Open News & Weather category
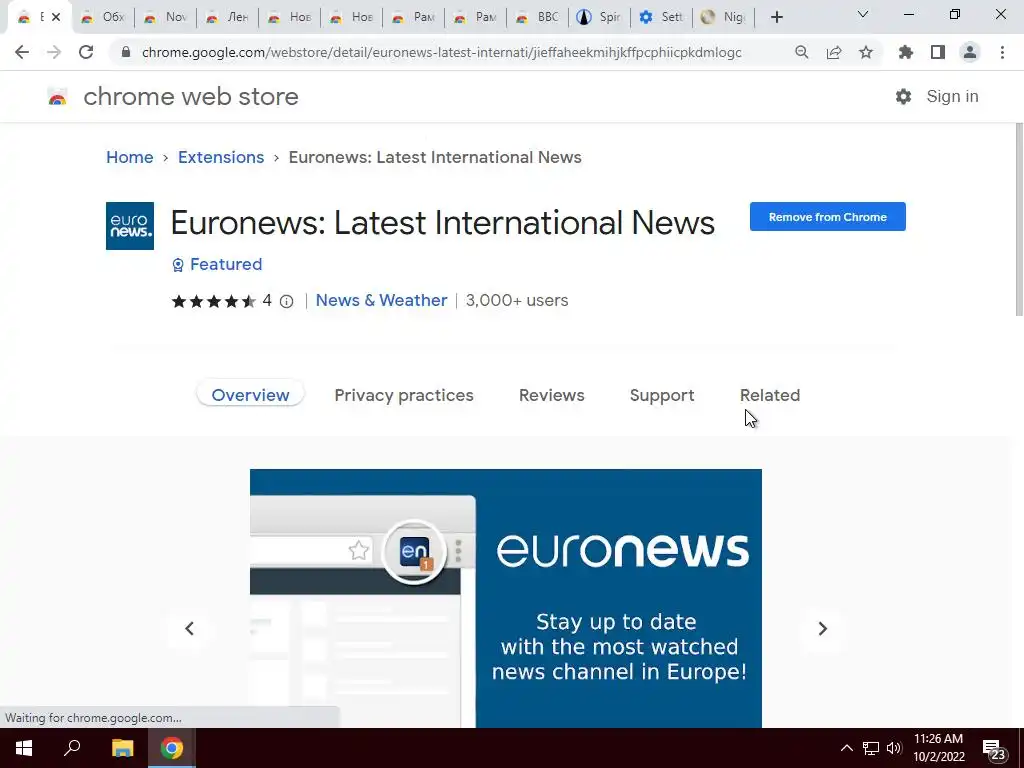This screenshot has height=768, width=1024. click(381, 300)
